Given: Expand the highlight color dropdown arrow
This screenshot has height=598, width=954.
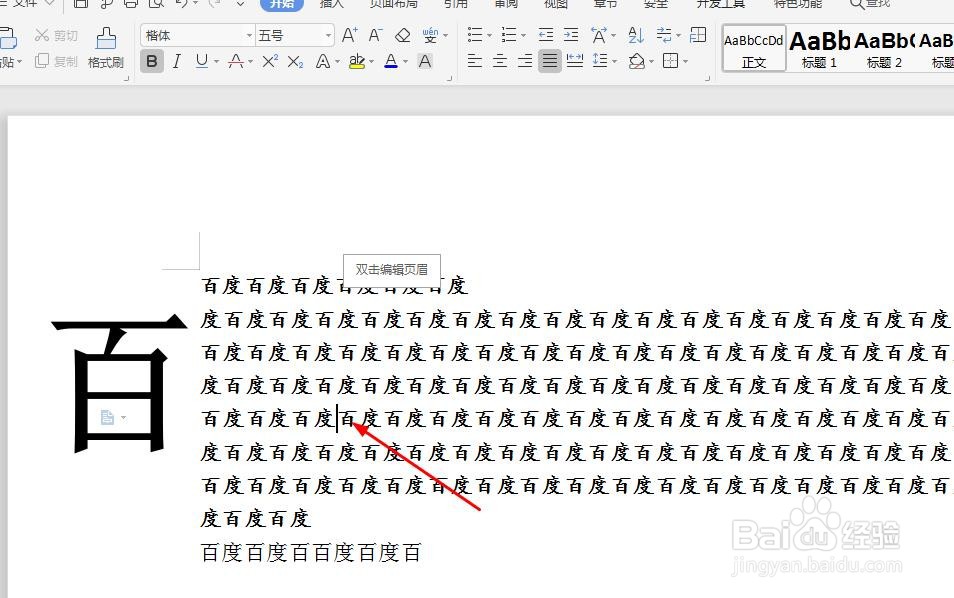Looking at the screenshot, I should (x=371, y=61).
